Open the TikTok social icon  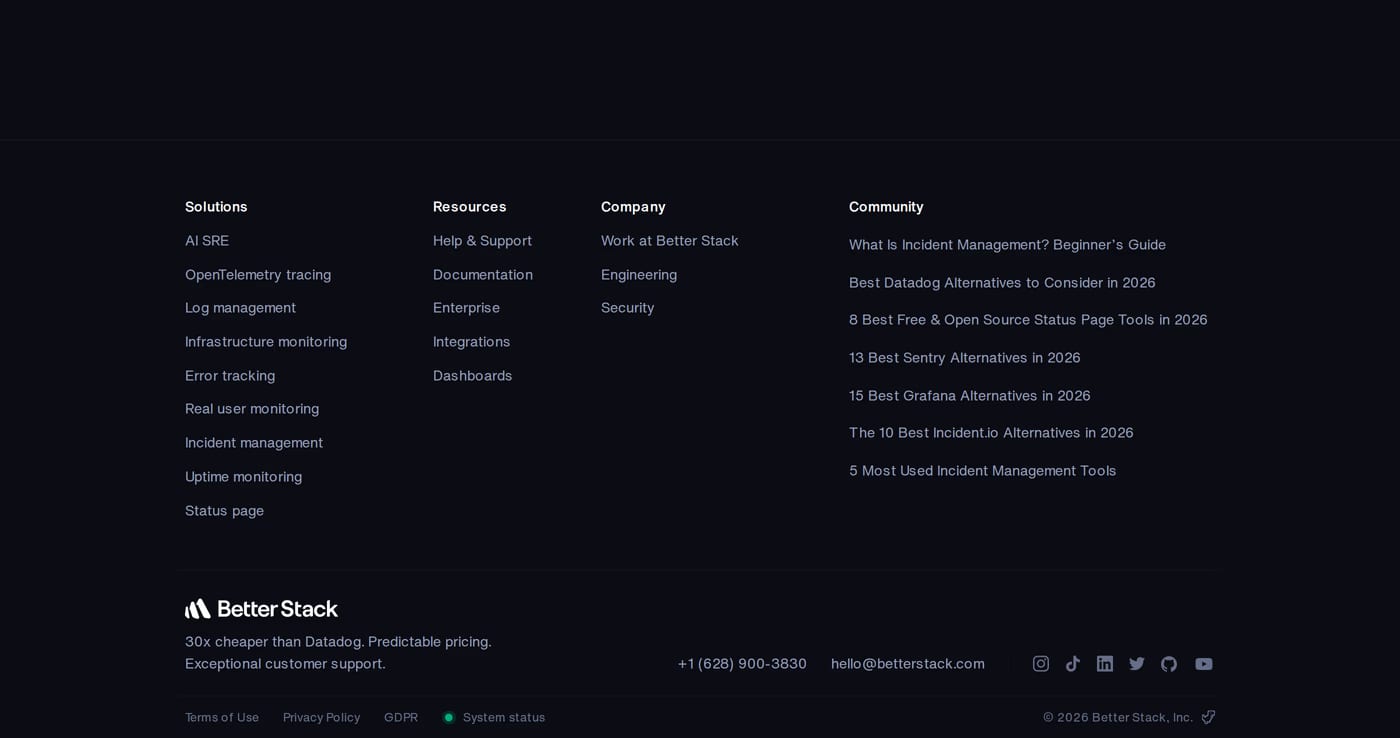1073,664
